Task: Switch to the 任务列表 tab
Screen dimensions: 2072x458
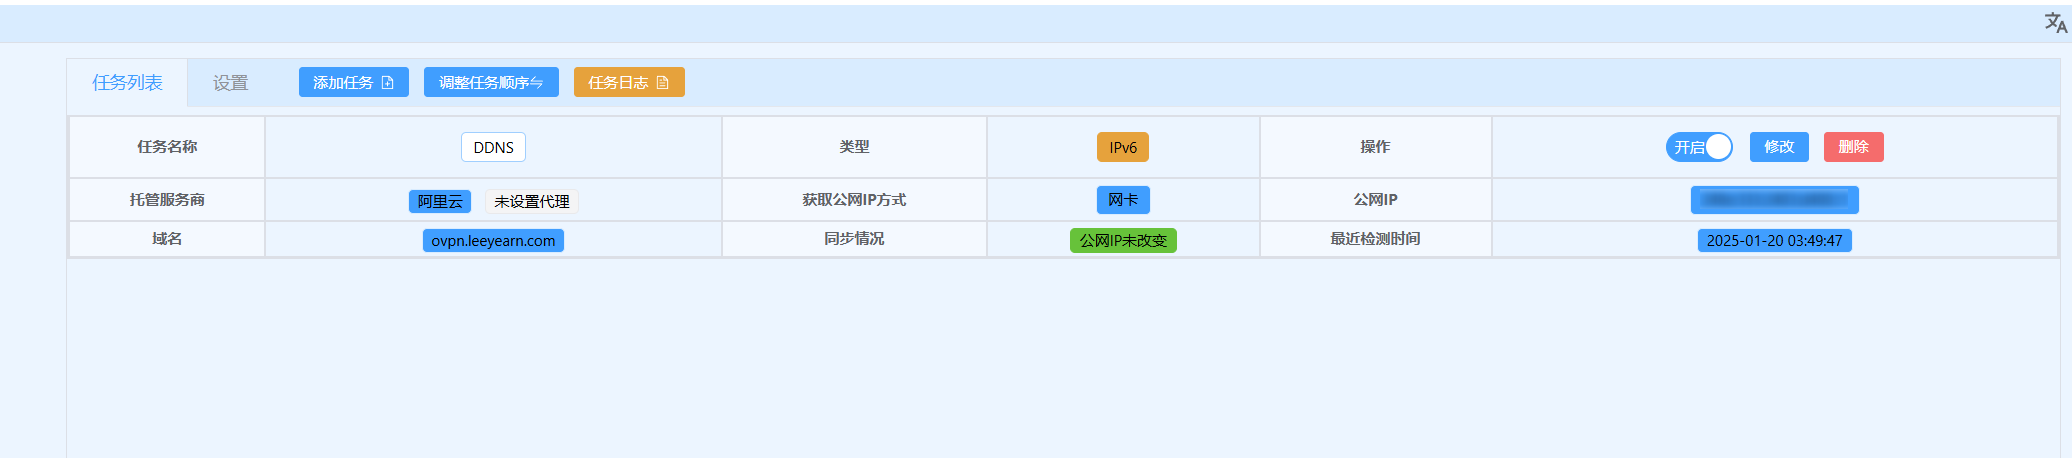Action: coord(127,83)
